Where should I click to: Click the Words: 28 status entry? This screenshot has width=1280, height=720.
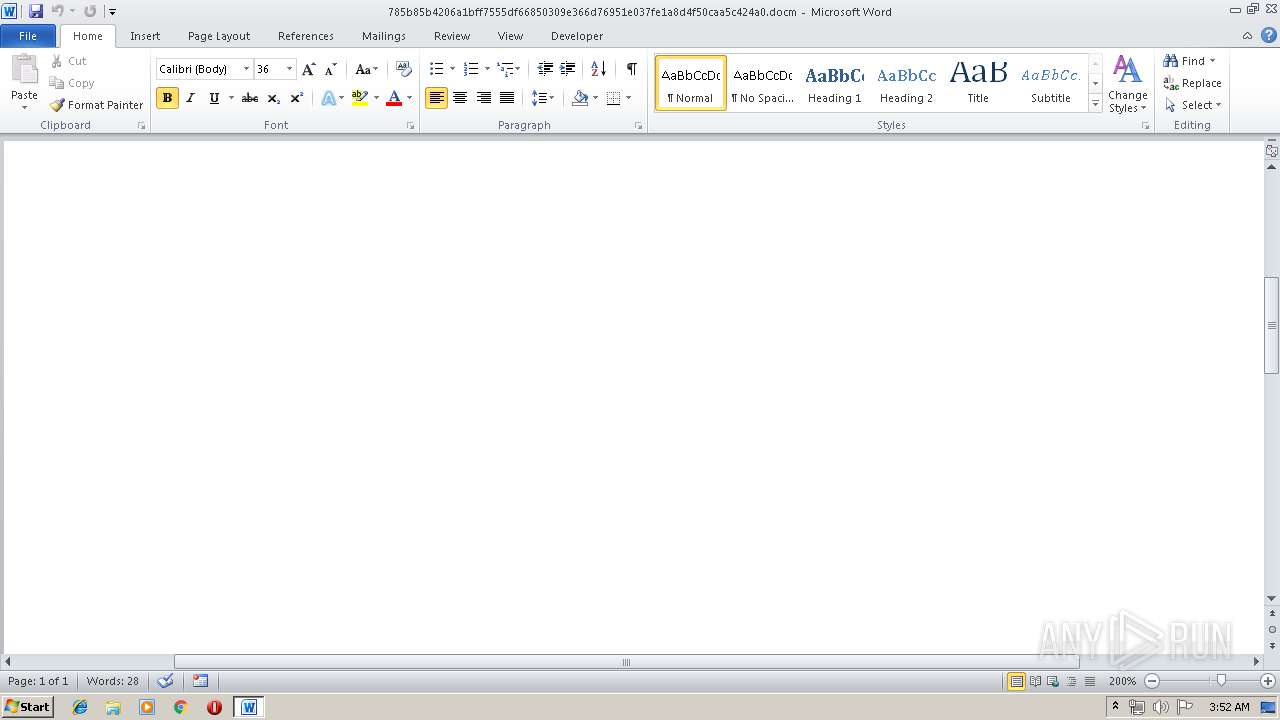[x=113, y=681]
